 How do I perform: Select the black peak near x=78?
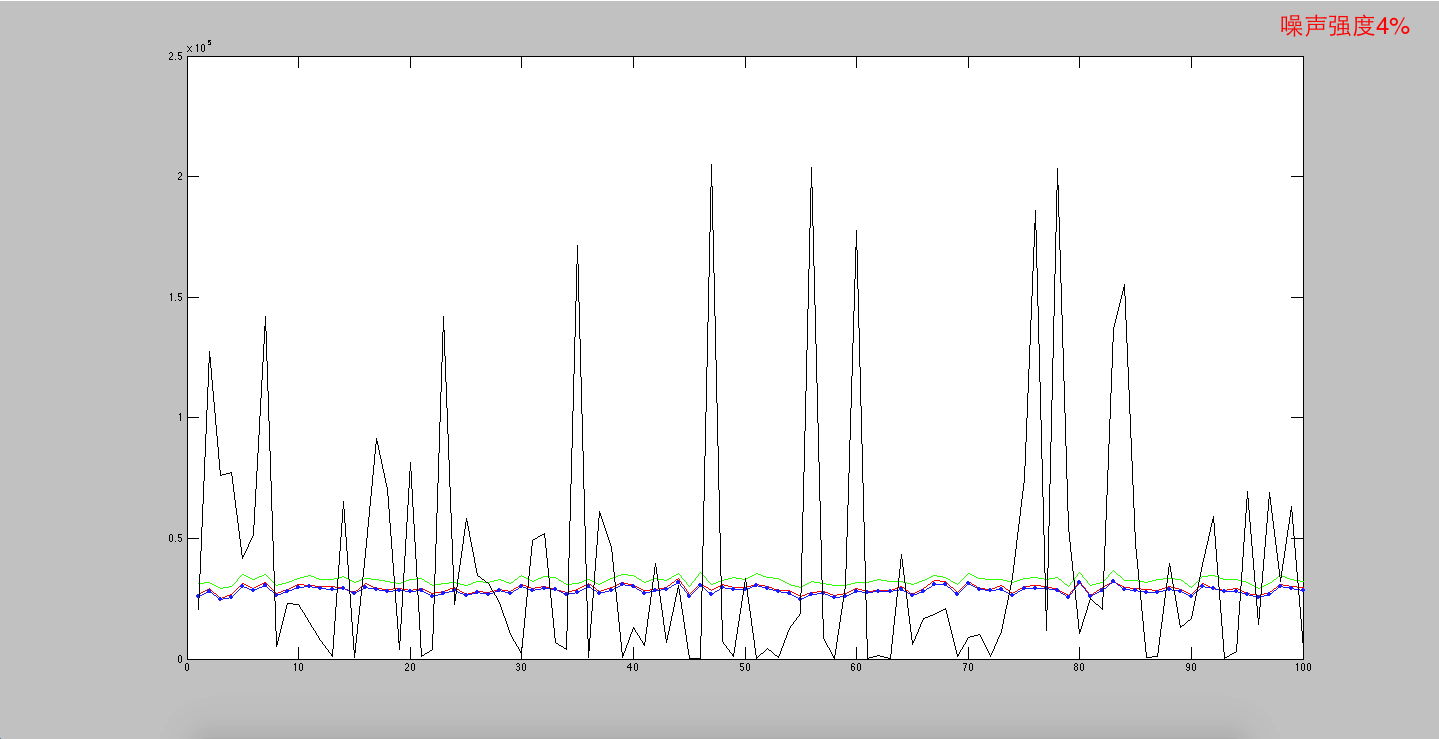click(1057, 170)
